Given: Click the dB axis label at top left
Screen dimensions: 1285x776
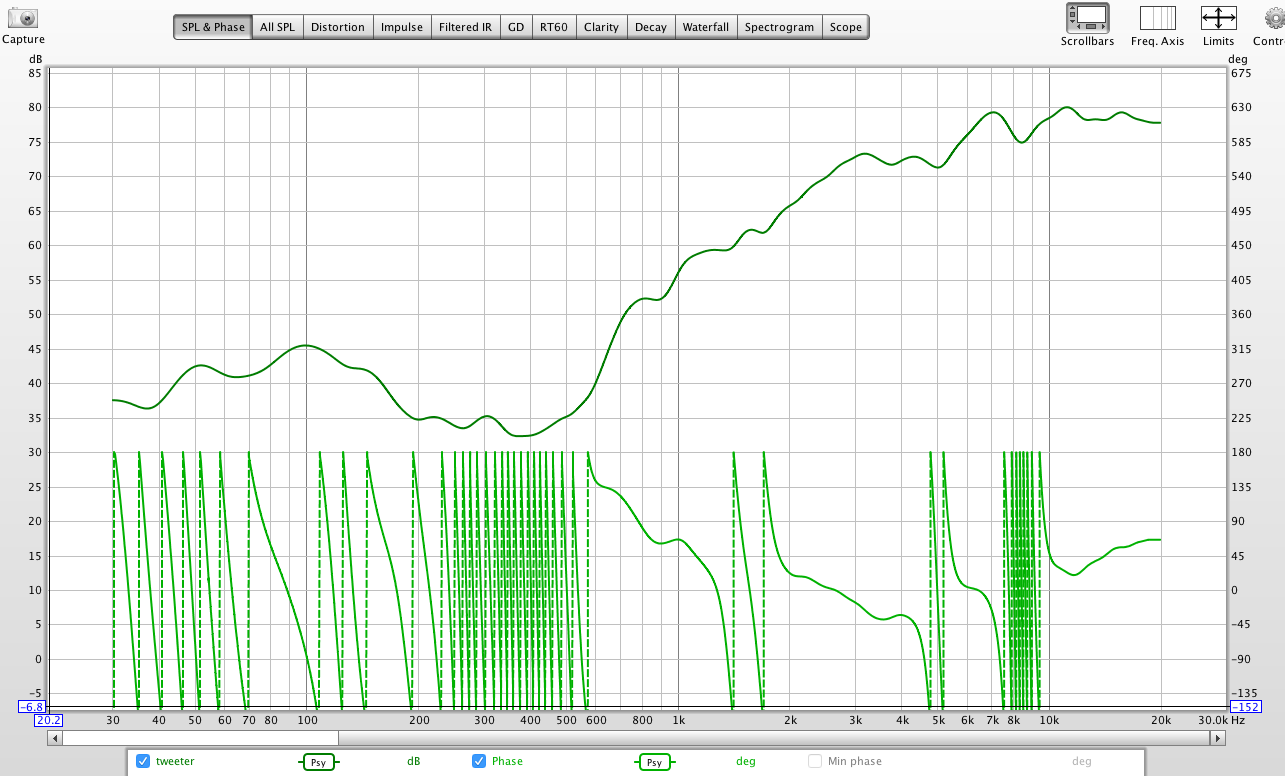Looking at the screenshot, I should coord(37,59).
